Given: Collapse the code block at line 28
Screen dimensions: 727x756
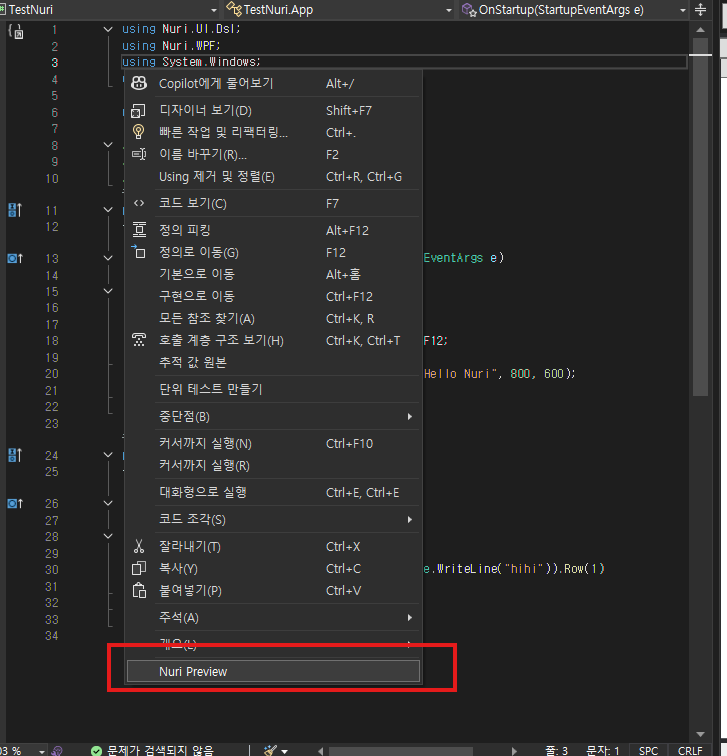Looking at the screenshot, I should (x=108, y=536).
